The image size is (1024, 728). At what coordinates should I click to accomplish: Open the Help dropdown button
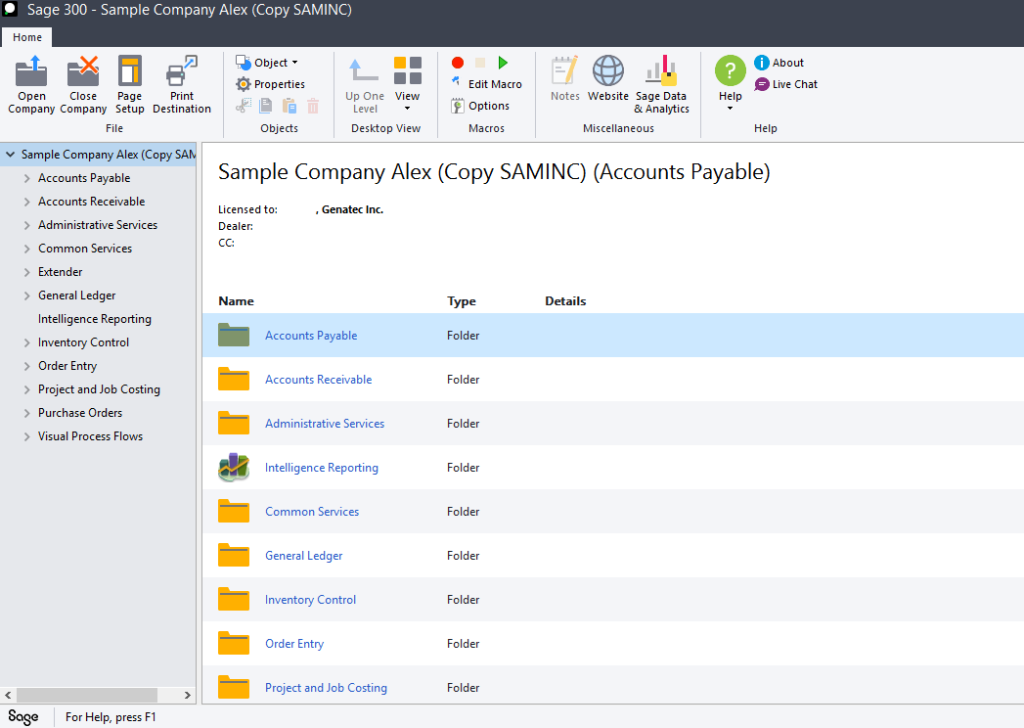730,85
